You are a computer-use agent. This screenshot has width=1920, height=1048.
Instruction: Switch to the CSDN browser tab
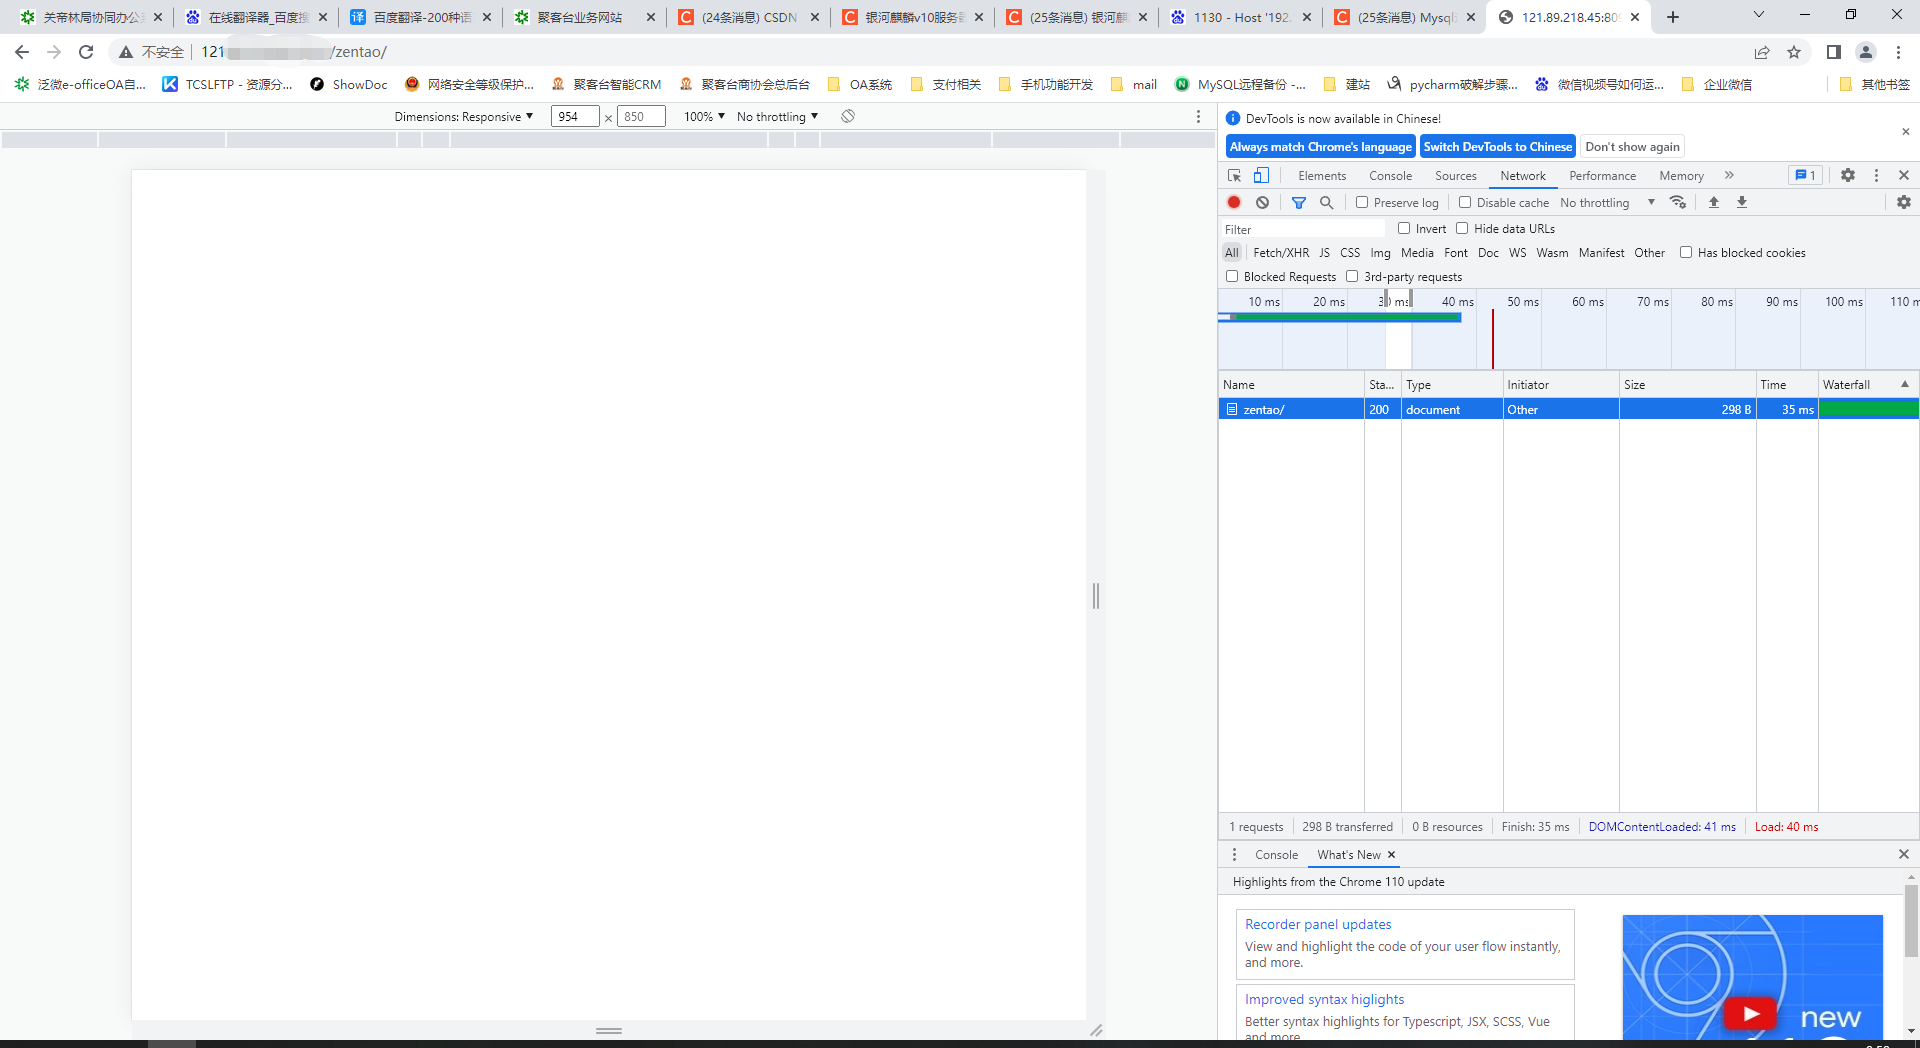[x=748, y=17]
